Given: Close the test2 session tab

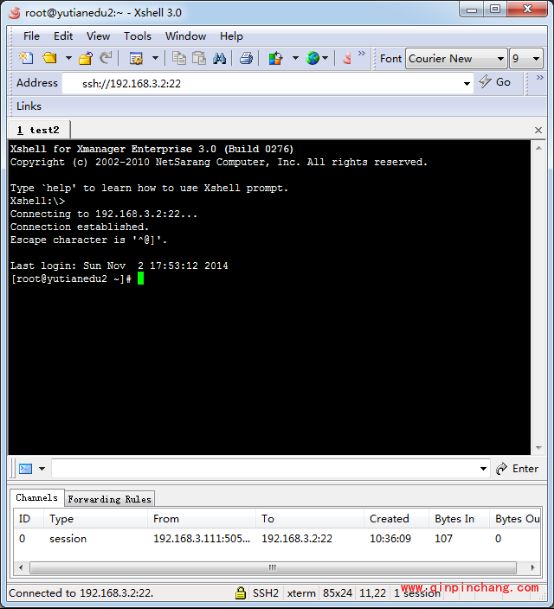Looking at the screenshot, I should (x=538, y=130).
